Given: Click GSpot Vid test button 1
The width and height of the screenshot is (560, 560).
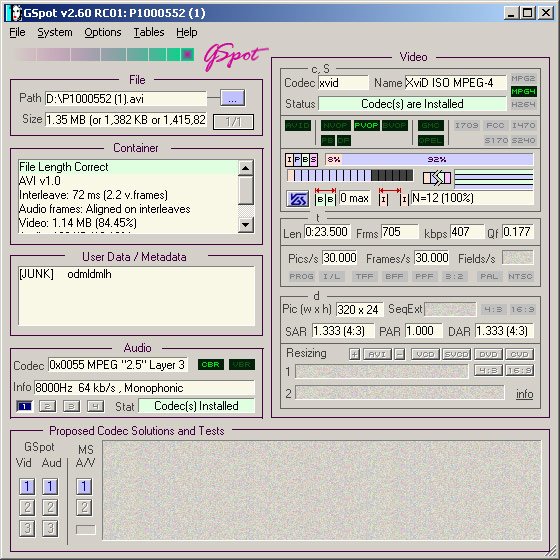Looking at the screenshot, I should pyautogui.click(x=27, y=486).
